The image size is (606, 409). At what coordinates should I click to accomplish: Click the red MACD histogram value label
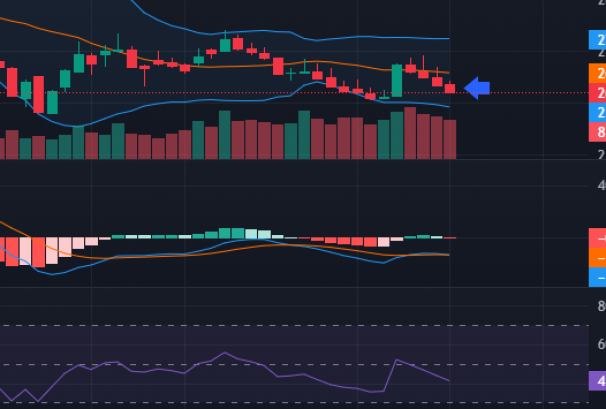point(598,238)
